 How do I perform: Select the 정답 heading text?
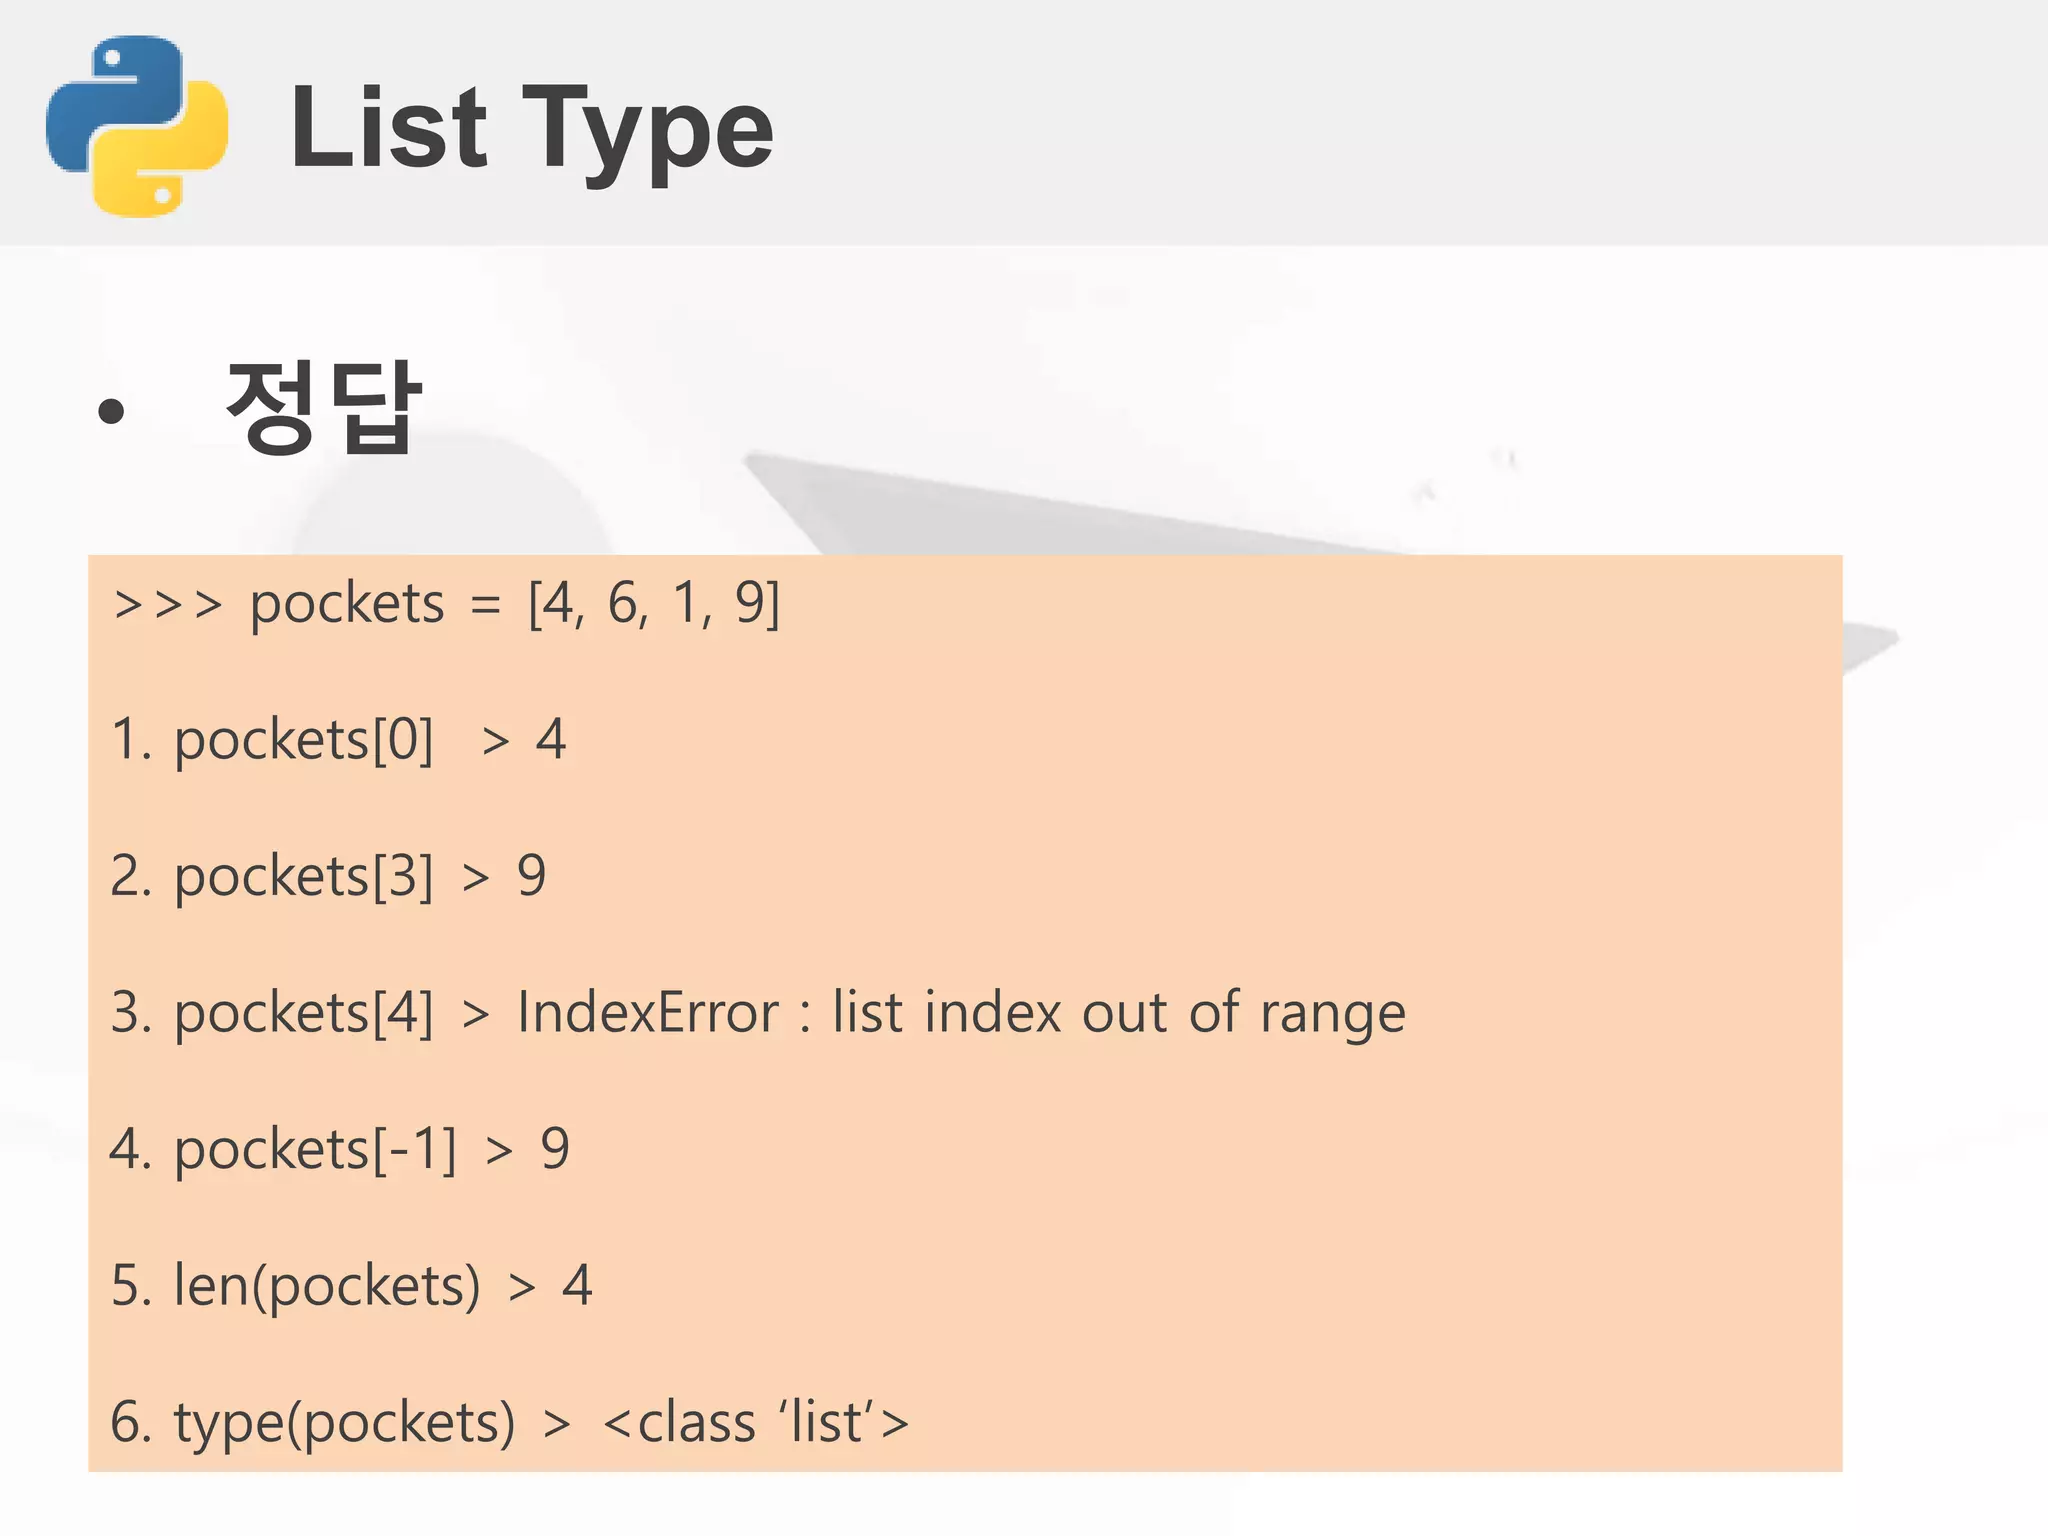pyautogui.click(x=323, y=406)
